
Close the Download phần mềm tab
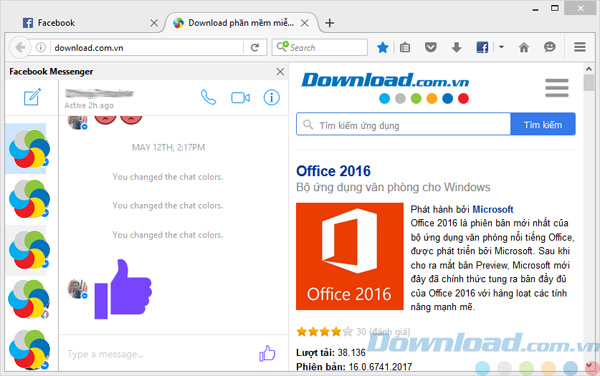[x=305, y=23]
